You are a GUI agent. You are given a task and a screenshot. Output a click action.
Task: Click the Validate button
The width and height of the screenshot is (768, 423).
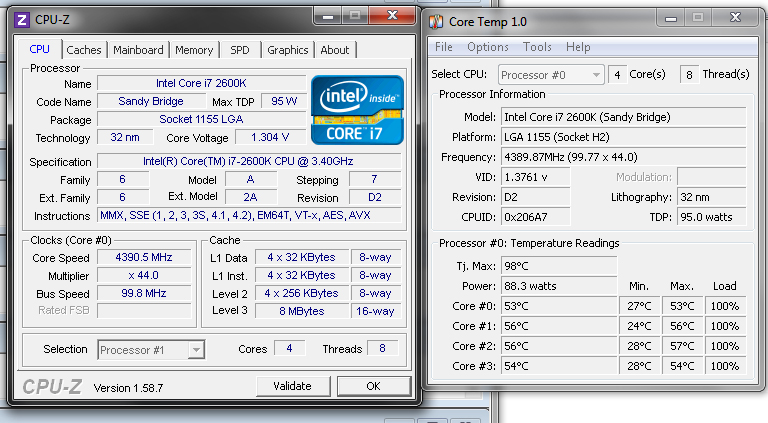click(292, 386)
